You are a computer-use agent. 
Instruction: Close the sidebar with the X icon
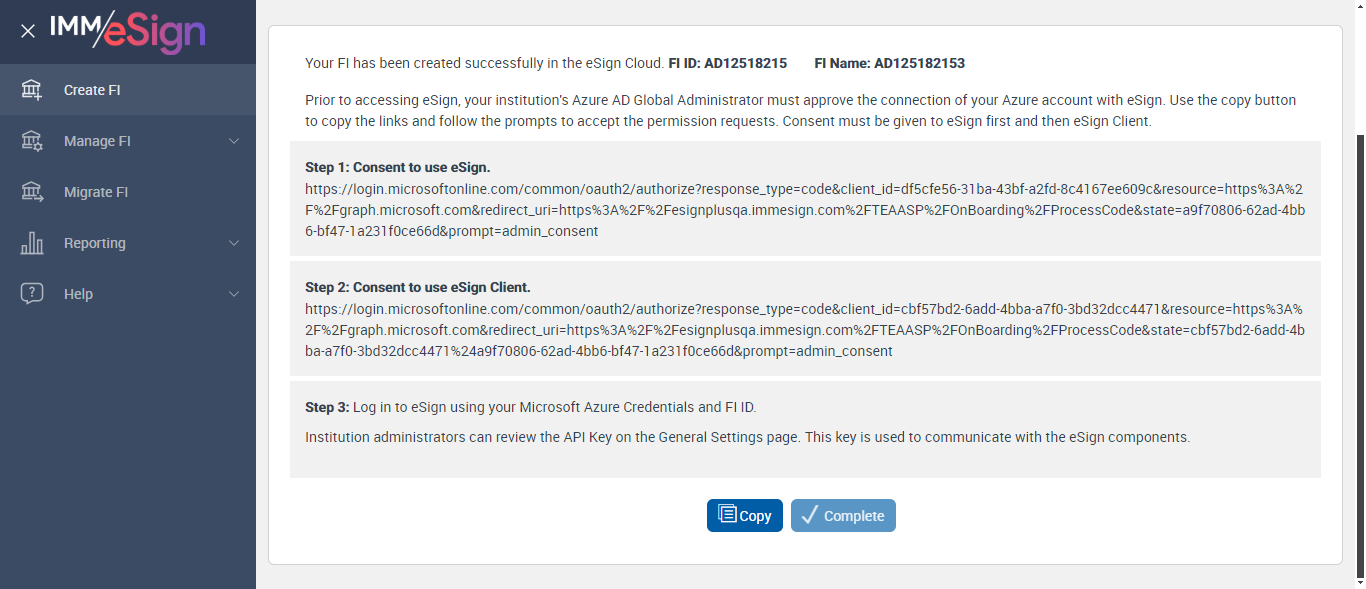click(28, 31)
